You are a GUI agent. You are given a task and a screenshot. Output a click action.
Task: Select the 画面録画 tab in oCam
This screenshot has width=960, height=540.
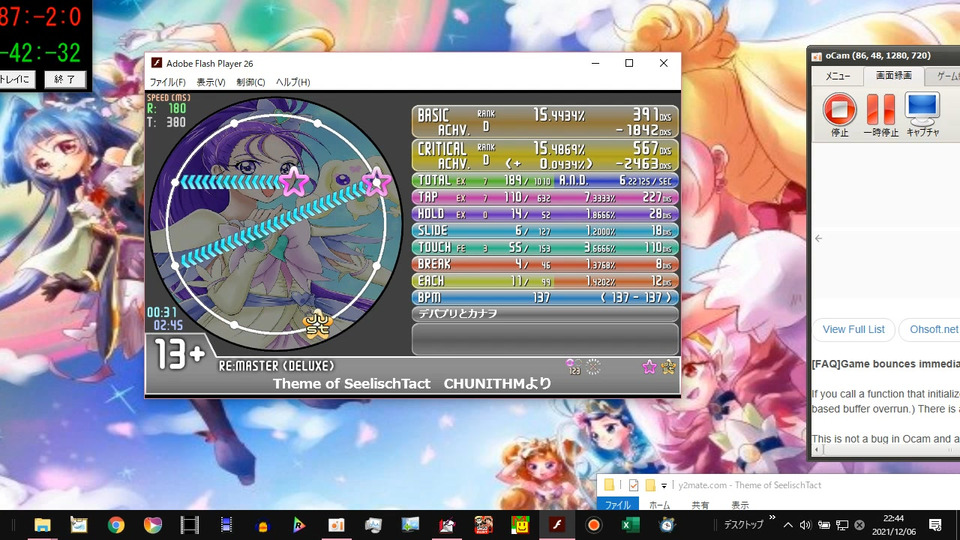(893, 76)
